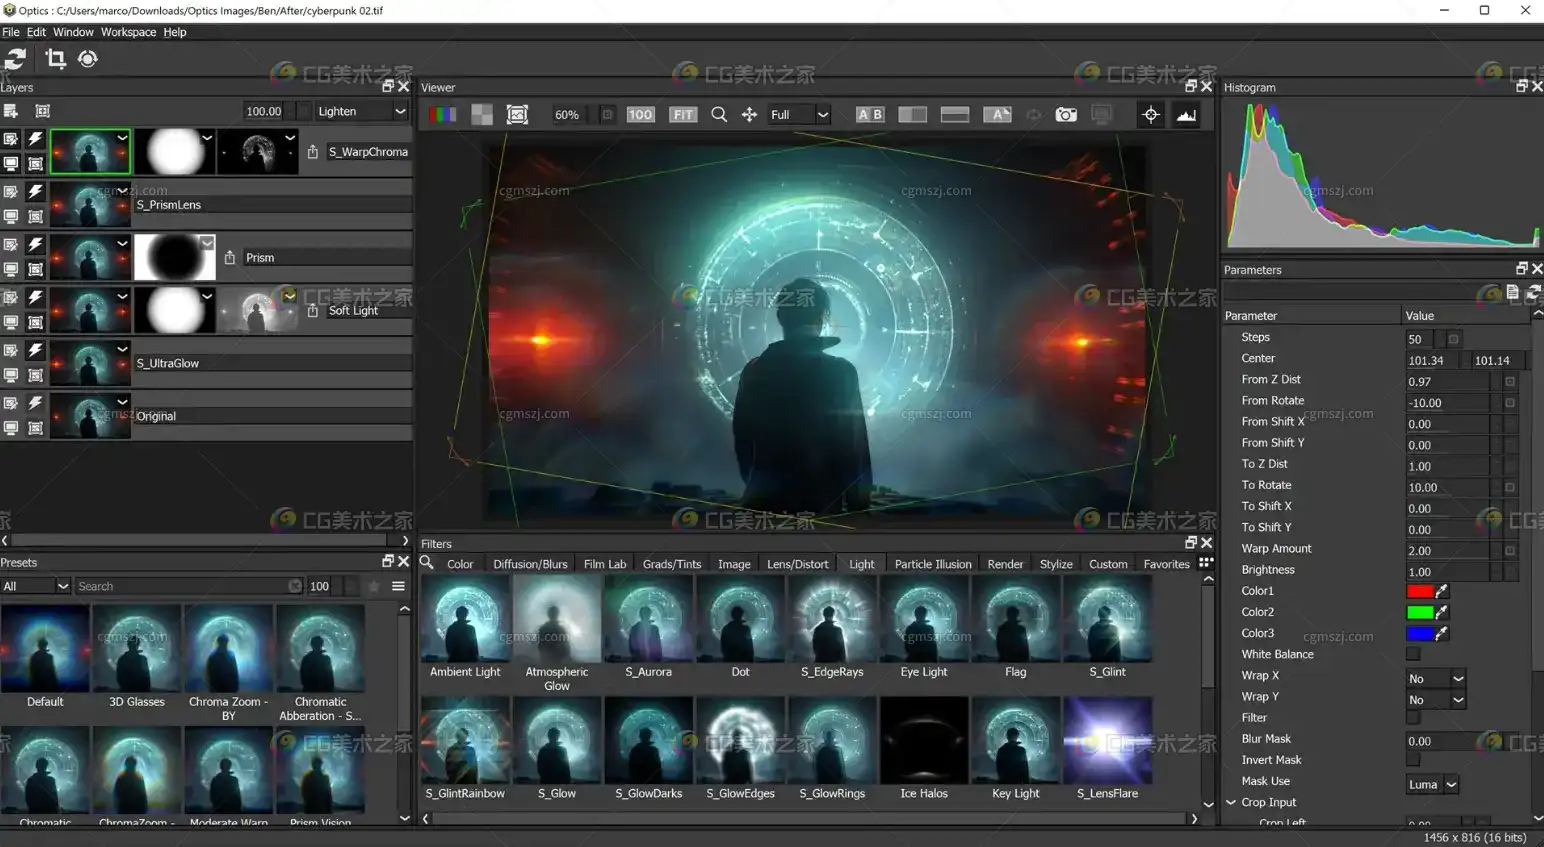Open the Workspace menu

pos(128,32)
